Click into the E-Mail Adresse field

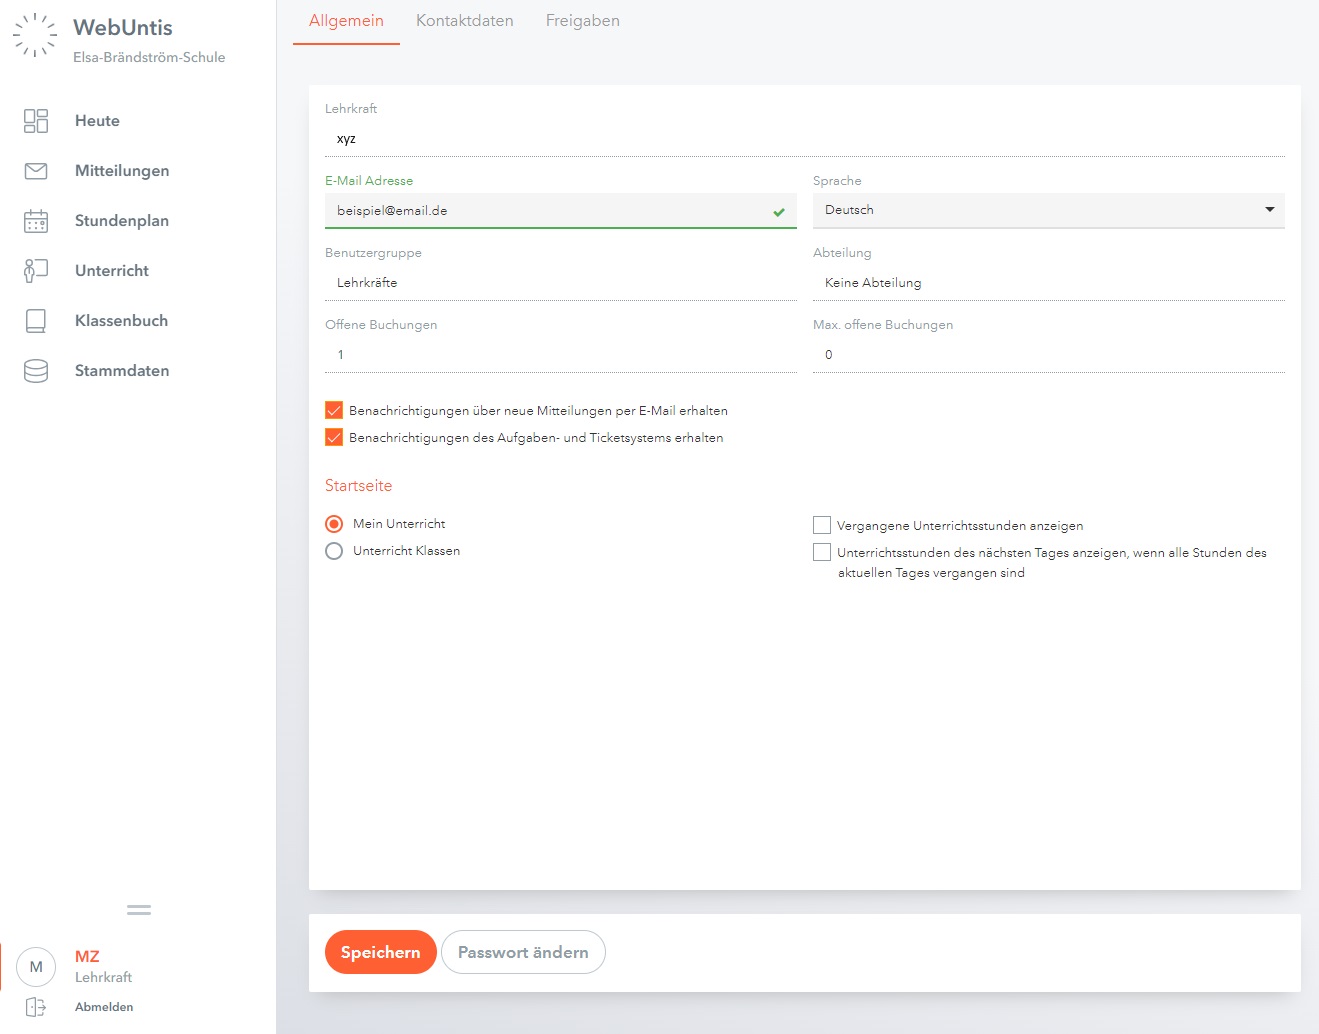(x=550, y=211)
